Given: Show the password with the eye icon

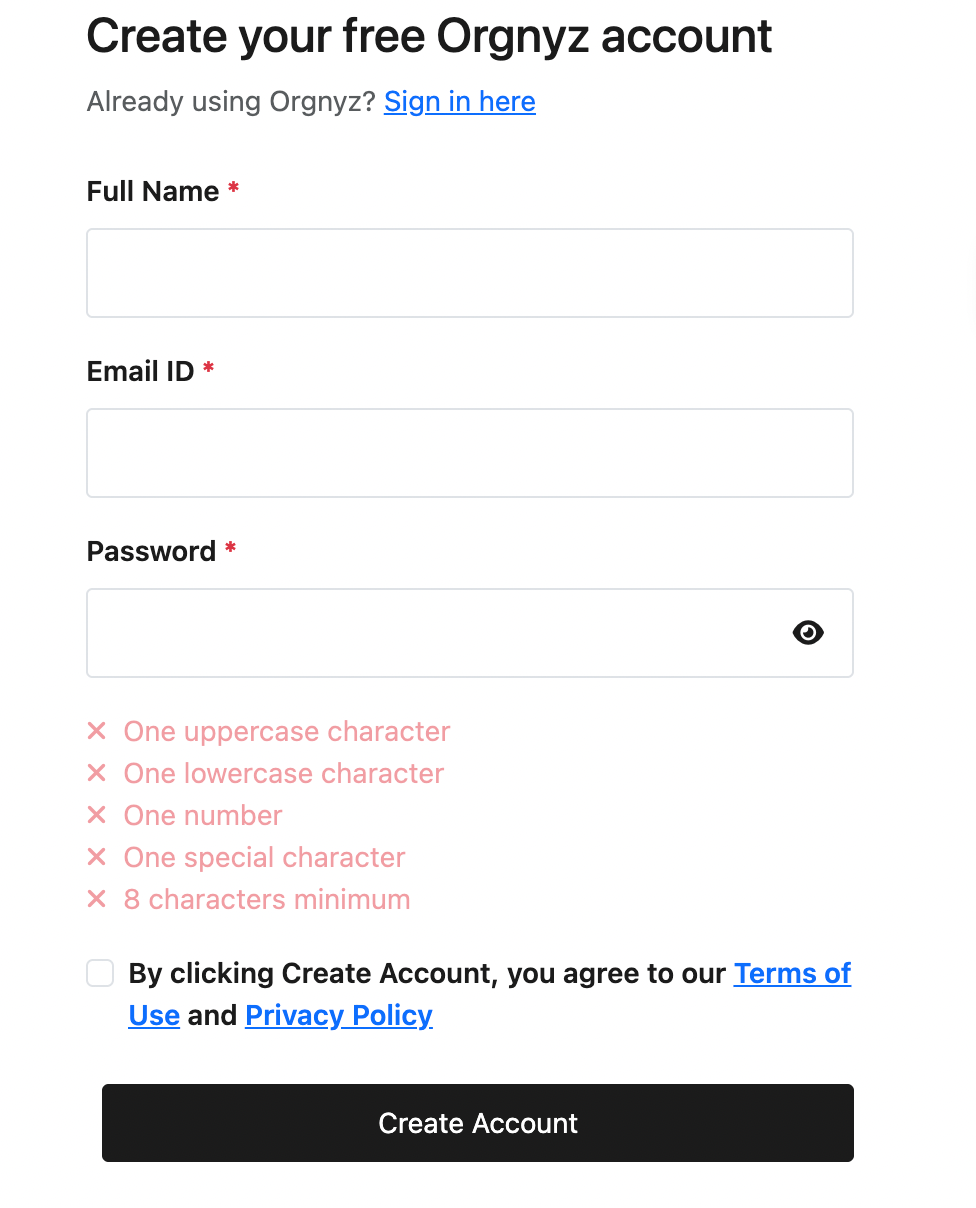Looking at the screenshot, I should (807, 633).
